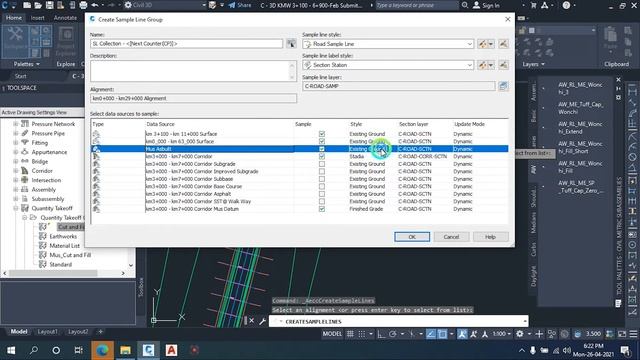
Task: Click the Plot printer icon
Action: click(x=83, y=5)
